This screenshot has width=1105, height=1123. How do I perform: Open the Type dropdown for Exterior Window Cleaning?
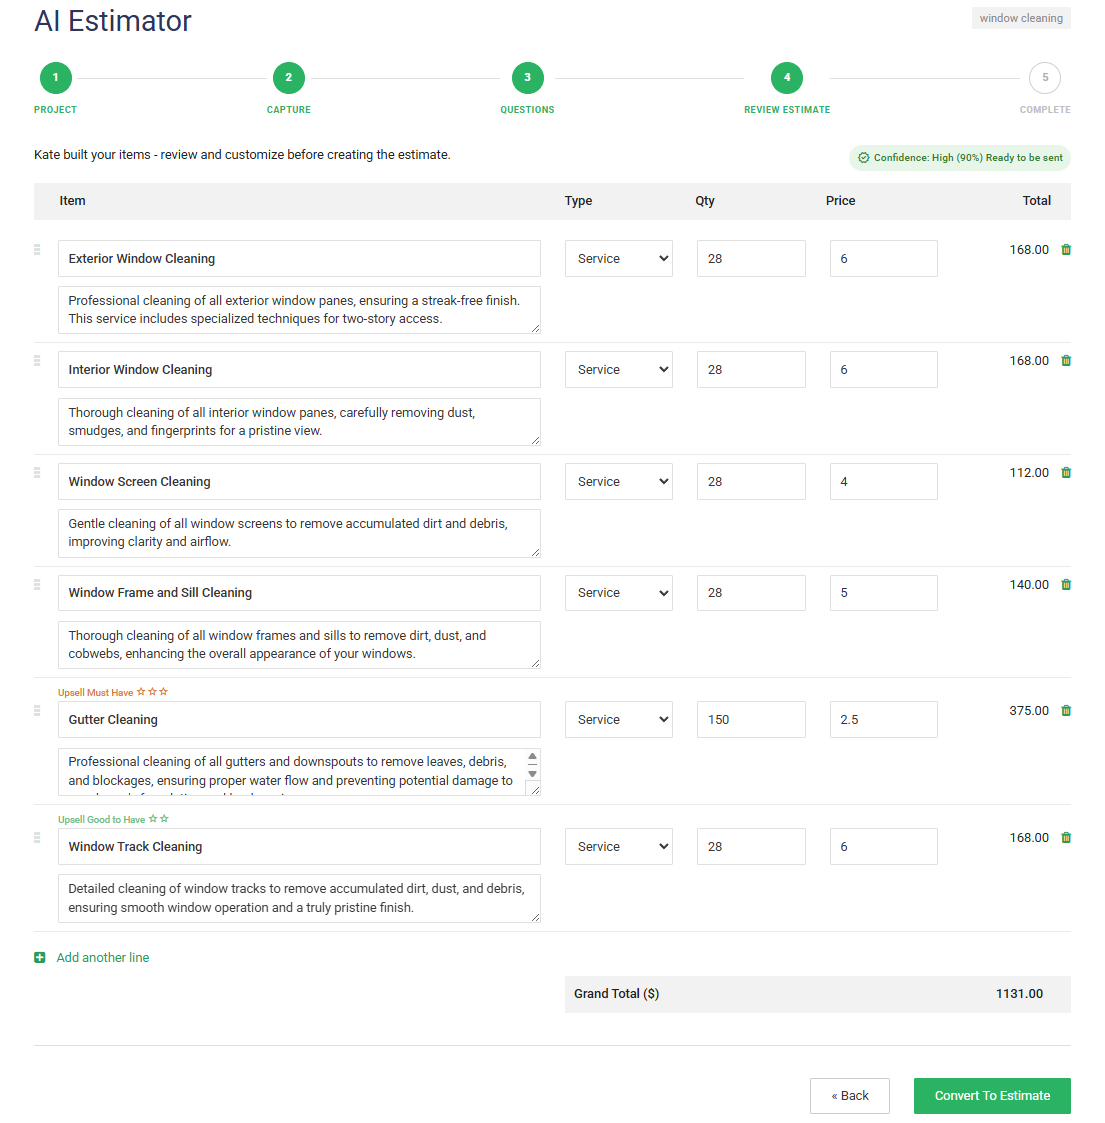coord(618,258)
